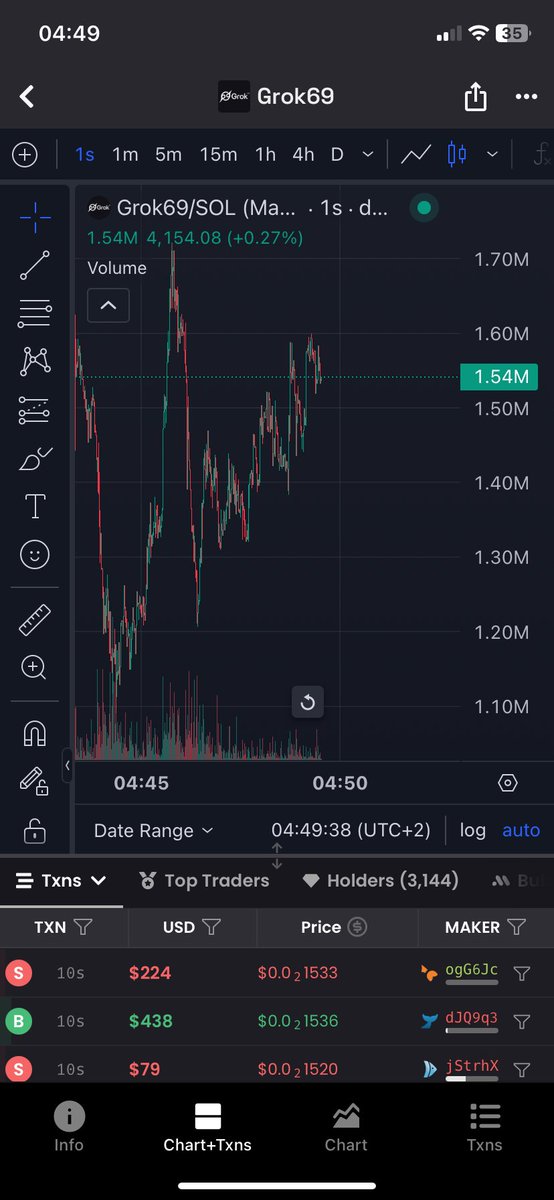
Task: Collapse the drawing toolbar side handle
Action: coord(67,765)
